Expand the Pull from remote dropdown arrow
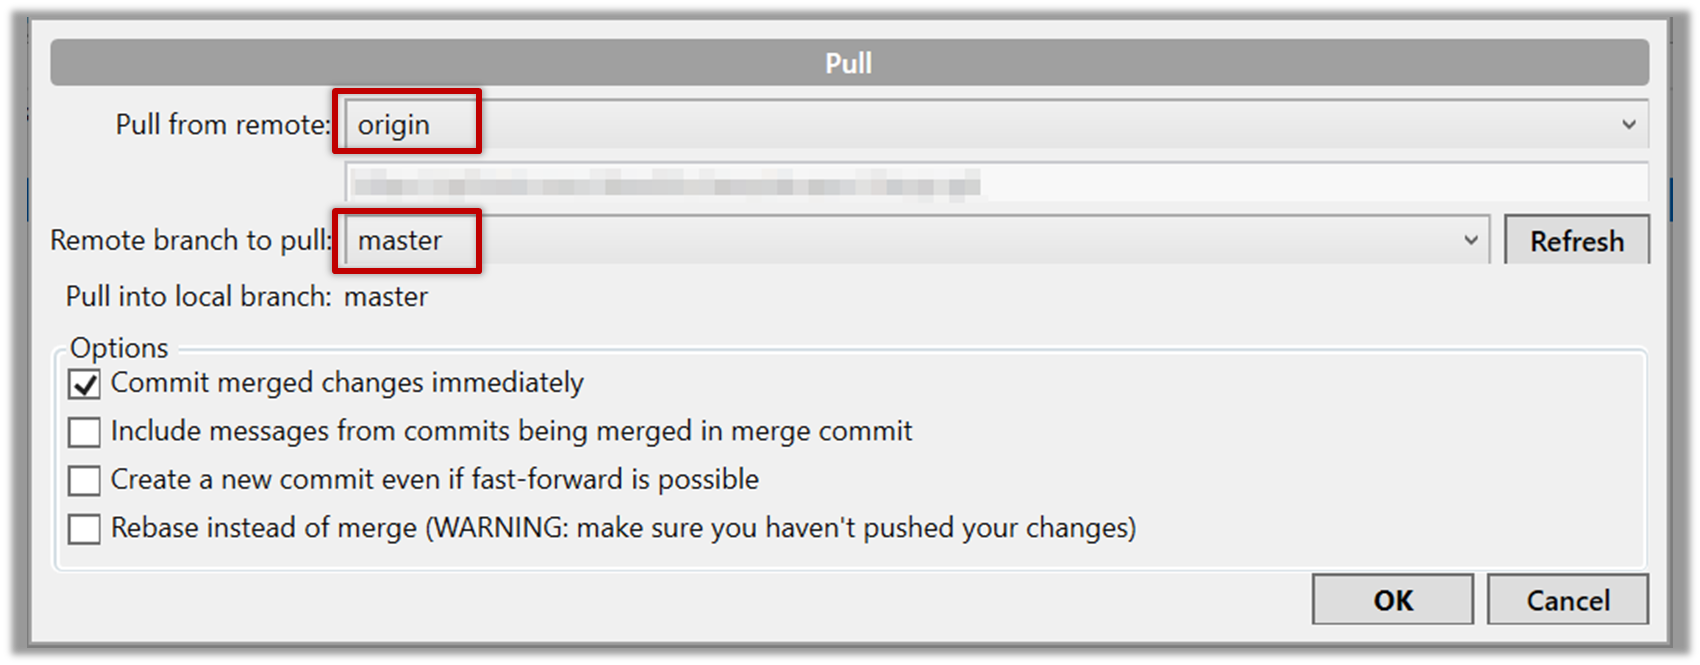The width and height of the screenshot is (1700, 665). click(x=1628, y=125)
